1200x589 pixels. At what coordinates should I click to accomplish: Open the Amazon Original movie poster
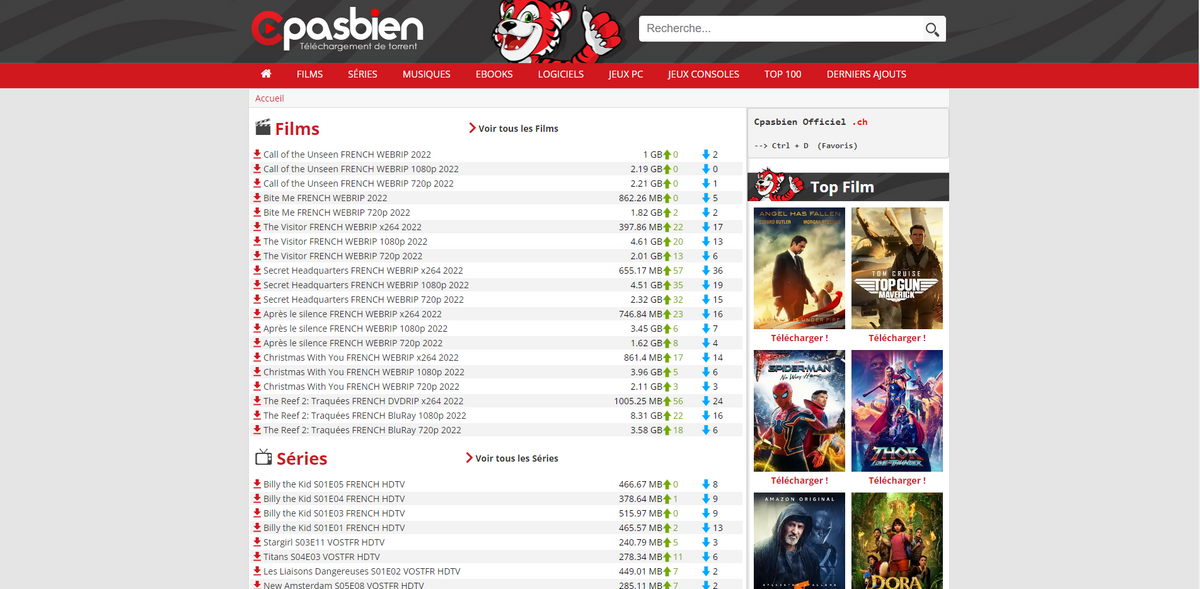(799, 540)
